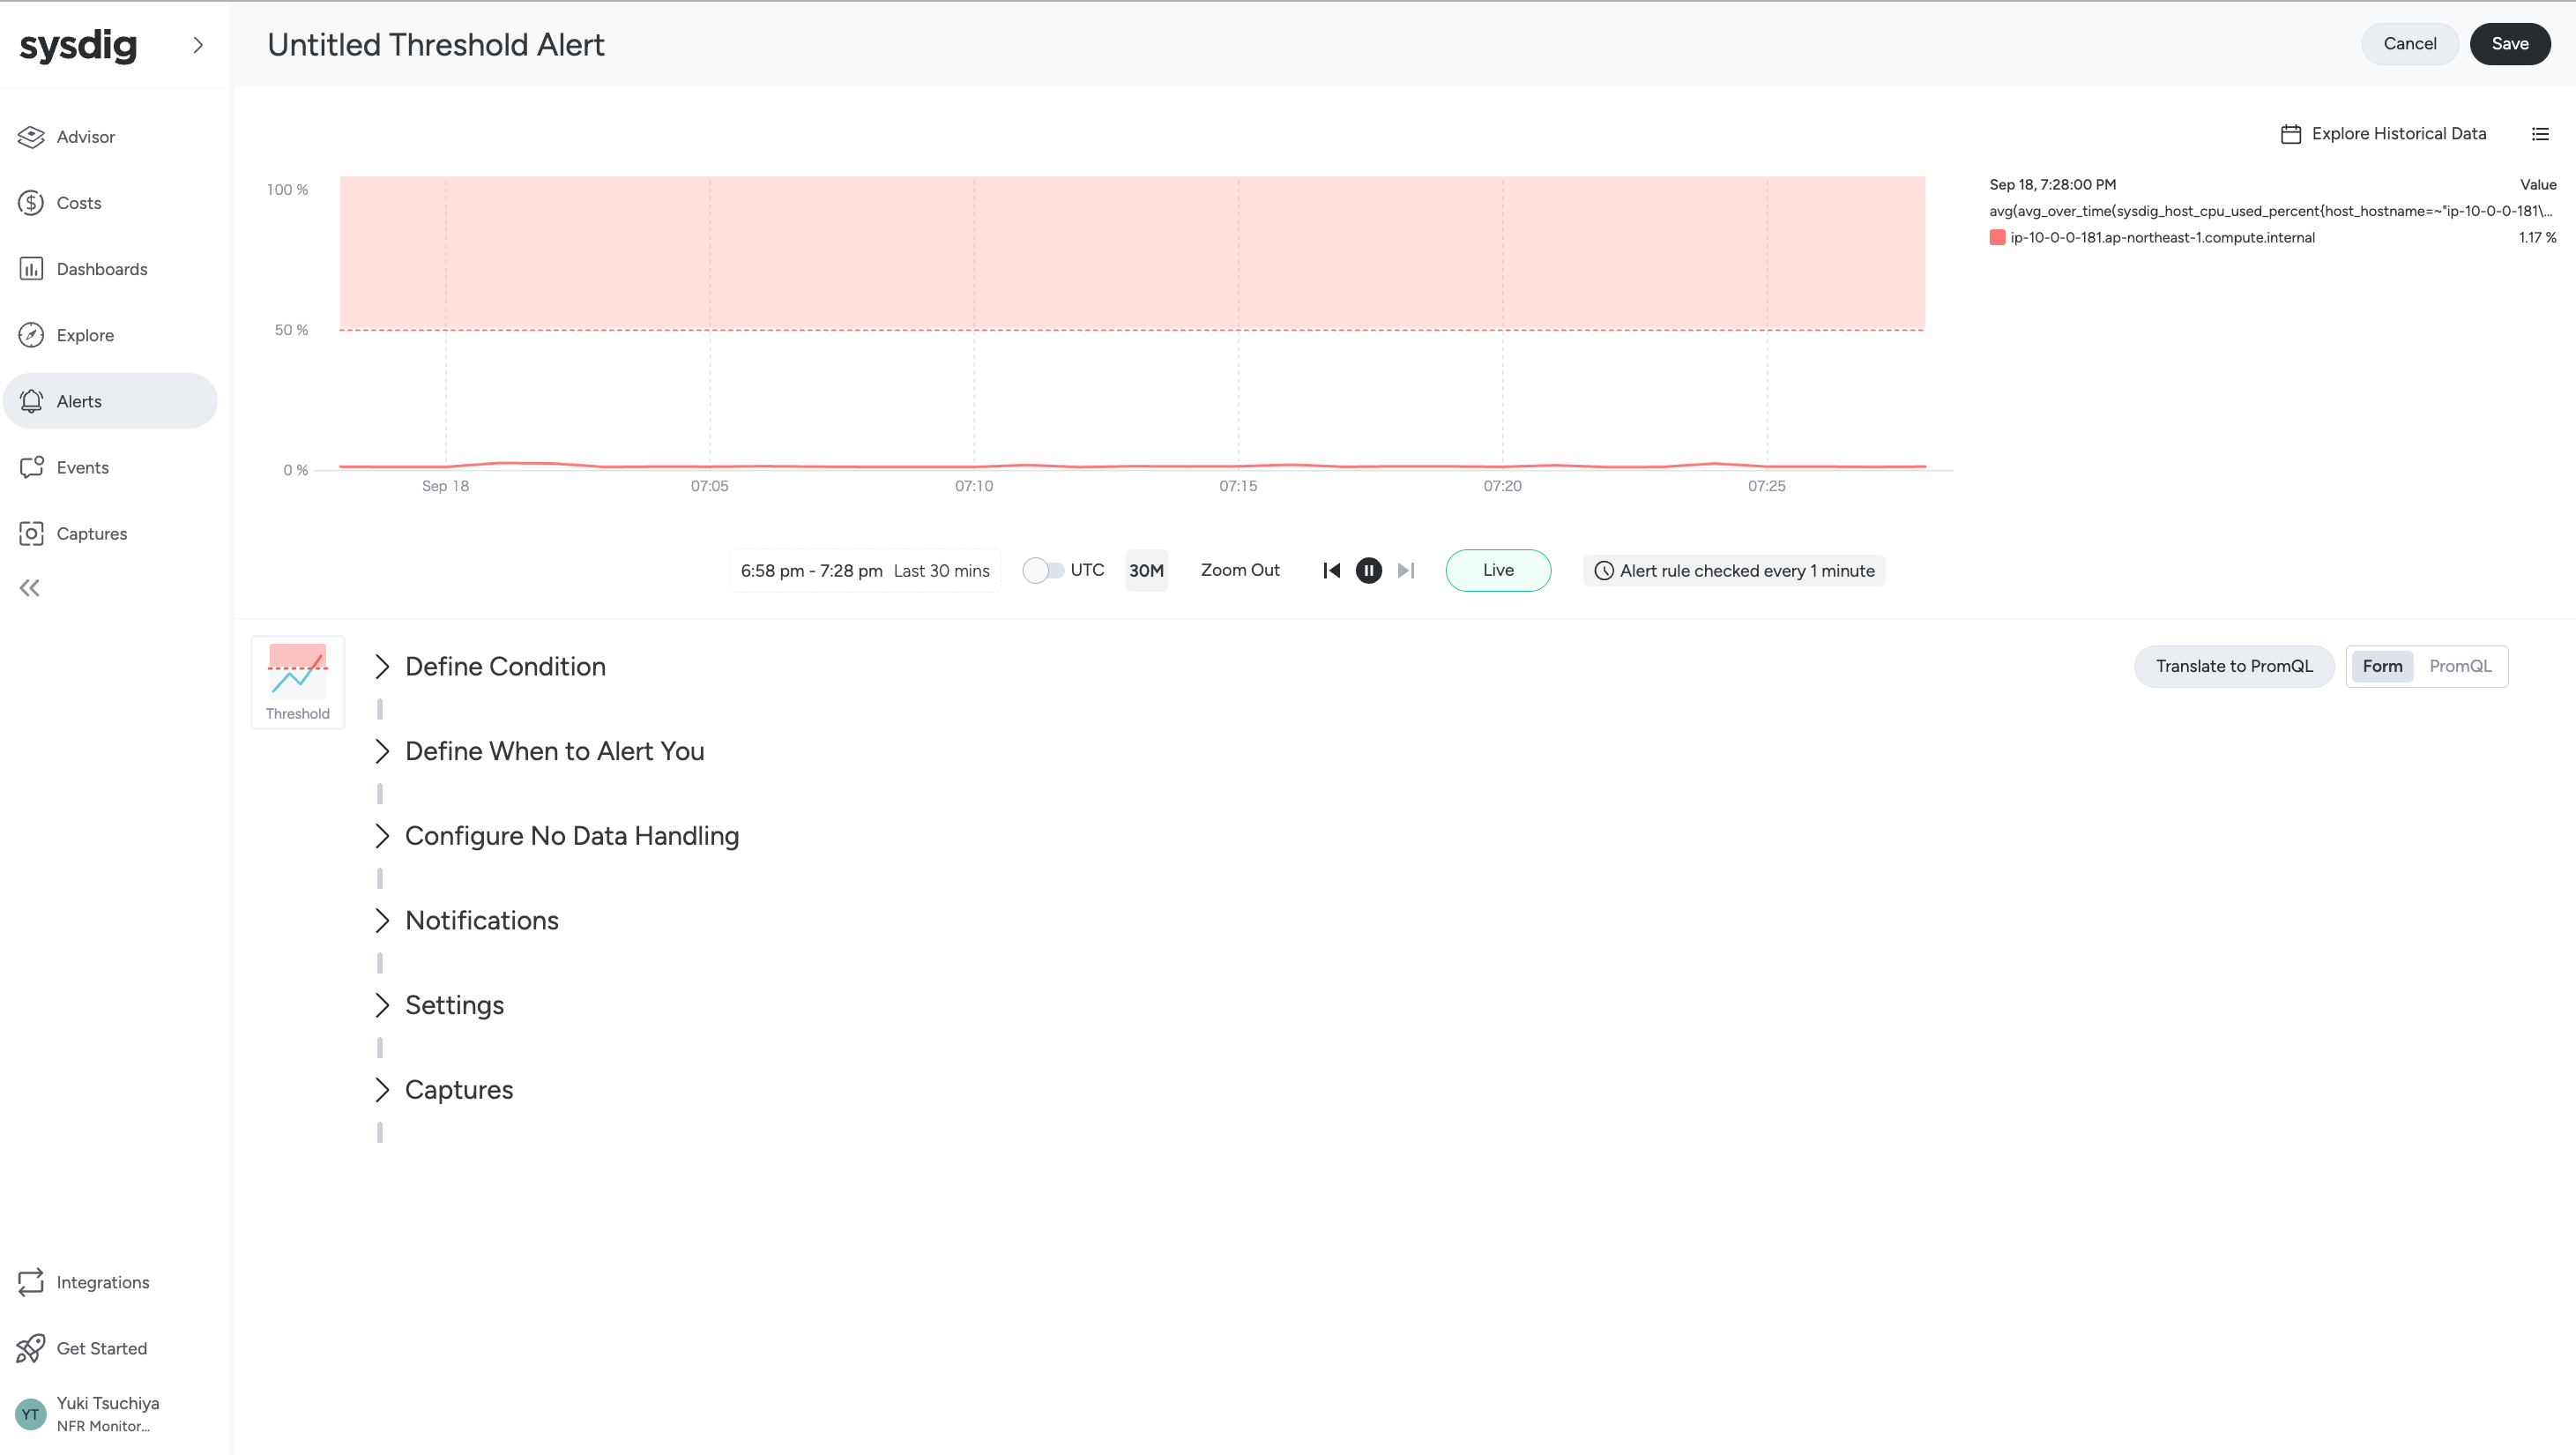Toggle Live mode on the timeline
2576x1455 pixels.
(x=1497, y=570)
